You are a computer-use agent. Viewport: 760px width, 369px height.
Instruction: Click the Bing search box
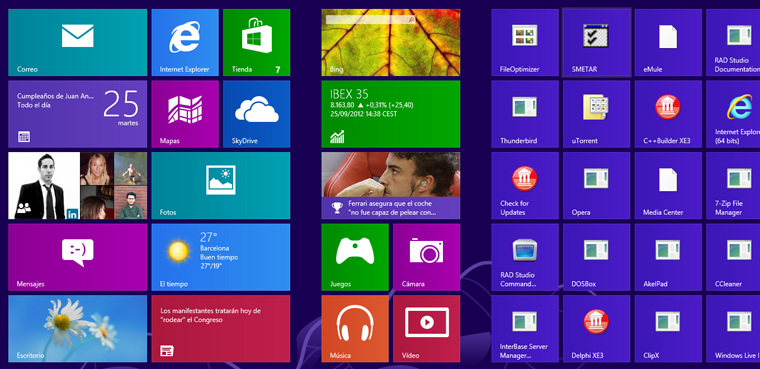[x=370, y=20]
